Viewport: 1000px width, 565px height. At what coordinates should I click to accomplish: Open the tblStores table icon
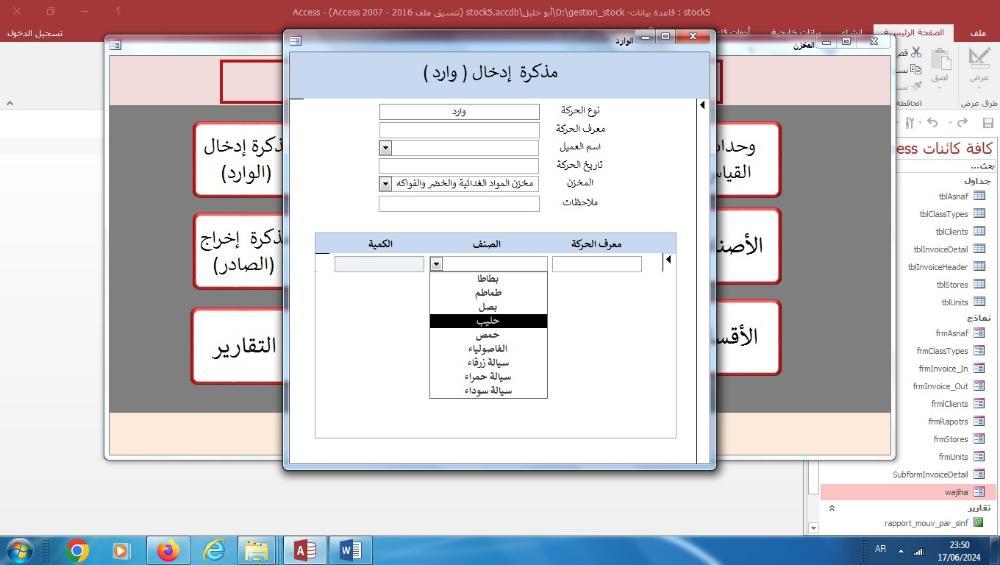(979, 284)
